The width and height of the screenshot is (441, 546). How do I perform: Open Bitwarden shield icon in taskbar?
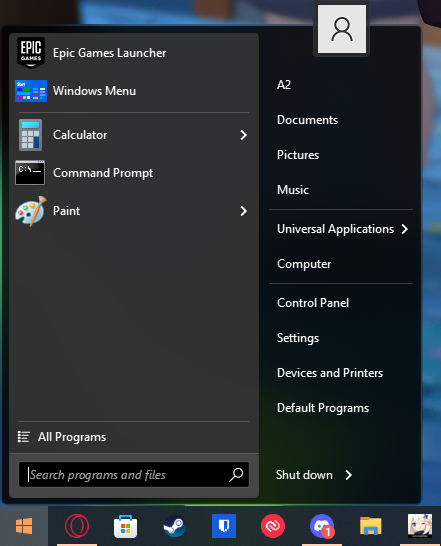(x=224, y=526)
